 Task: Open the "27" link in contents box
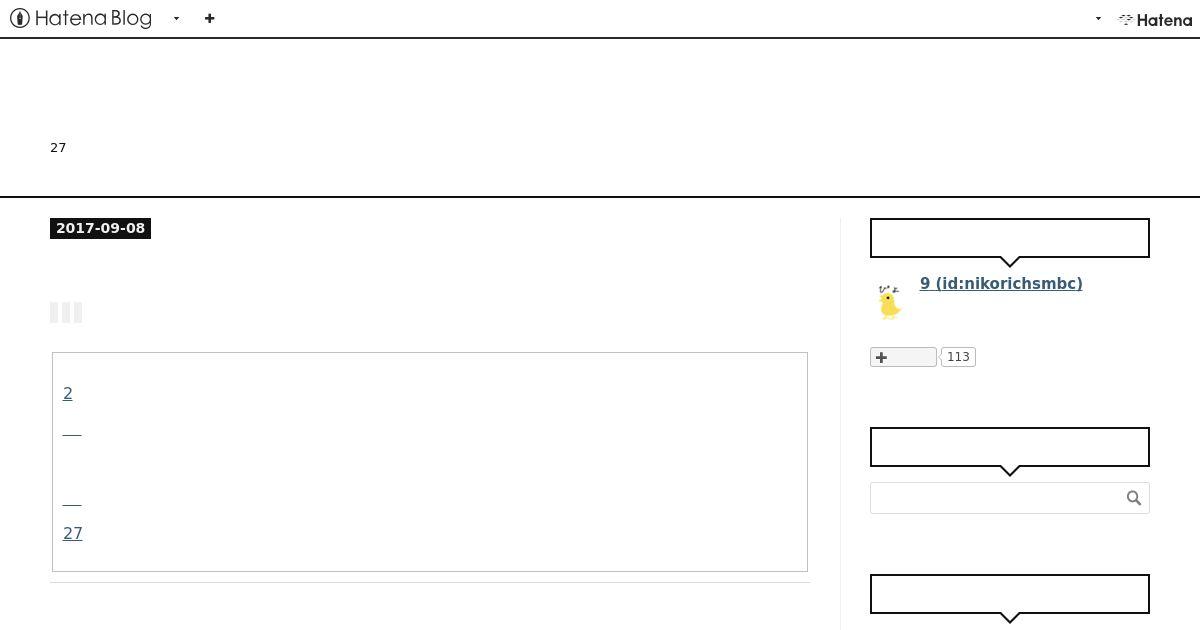coord(73,533)
